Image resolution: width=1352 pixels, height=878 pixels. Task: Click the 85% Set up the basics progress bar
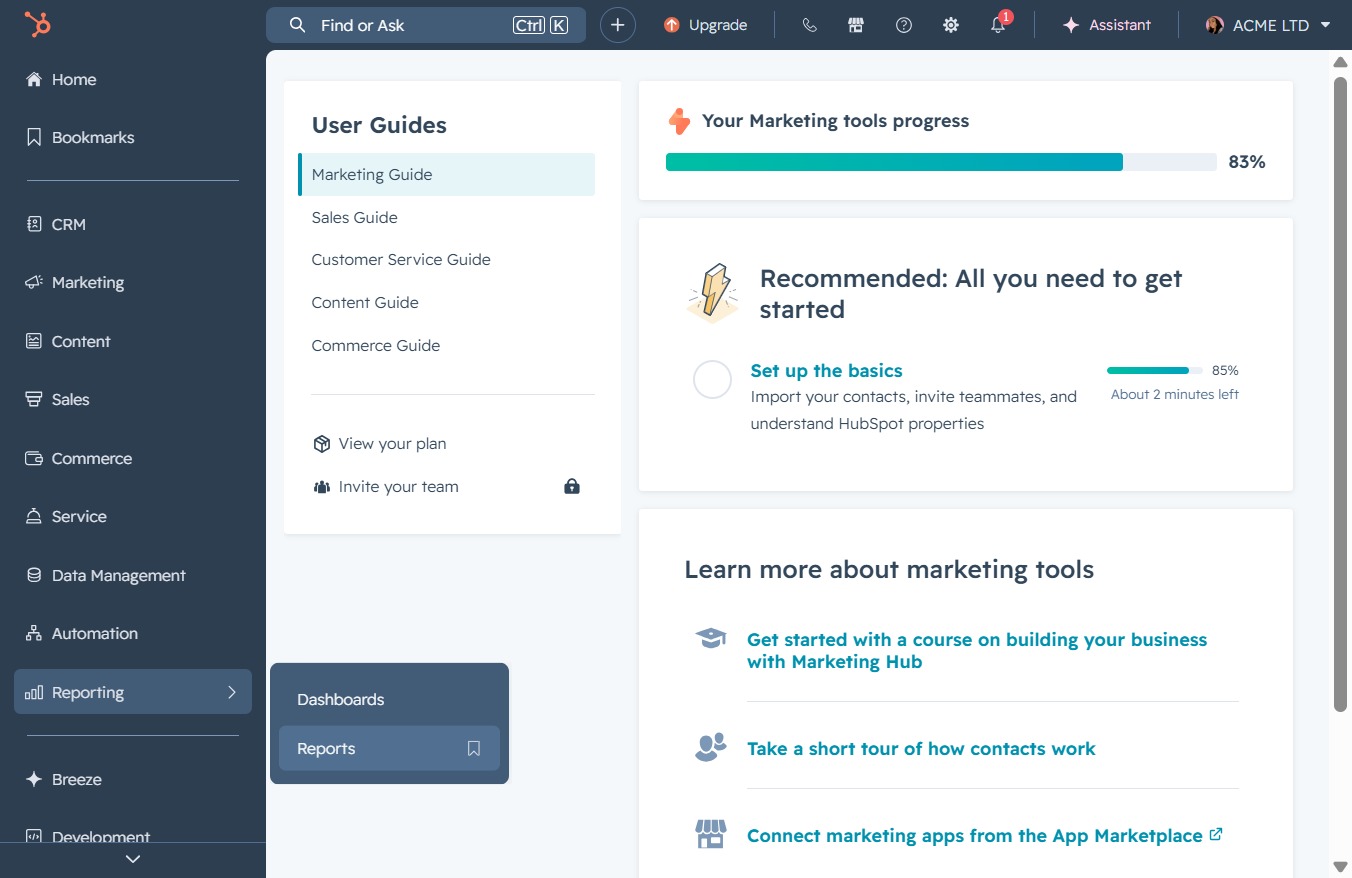coord(1155,370)
